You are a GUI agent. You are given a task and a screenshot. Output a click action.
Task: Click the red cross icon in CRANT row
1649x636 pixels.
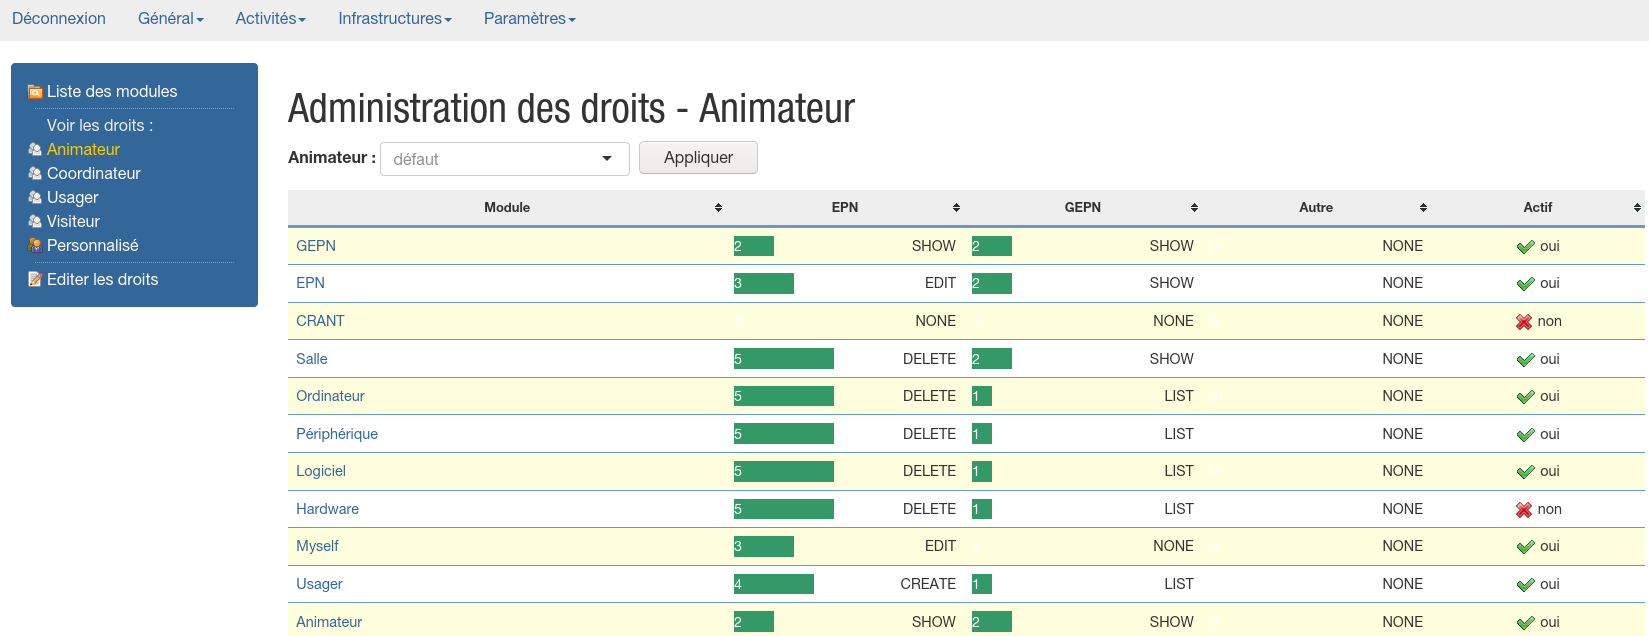[x=1524, y=322]
